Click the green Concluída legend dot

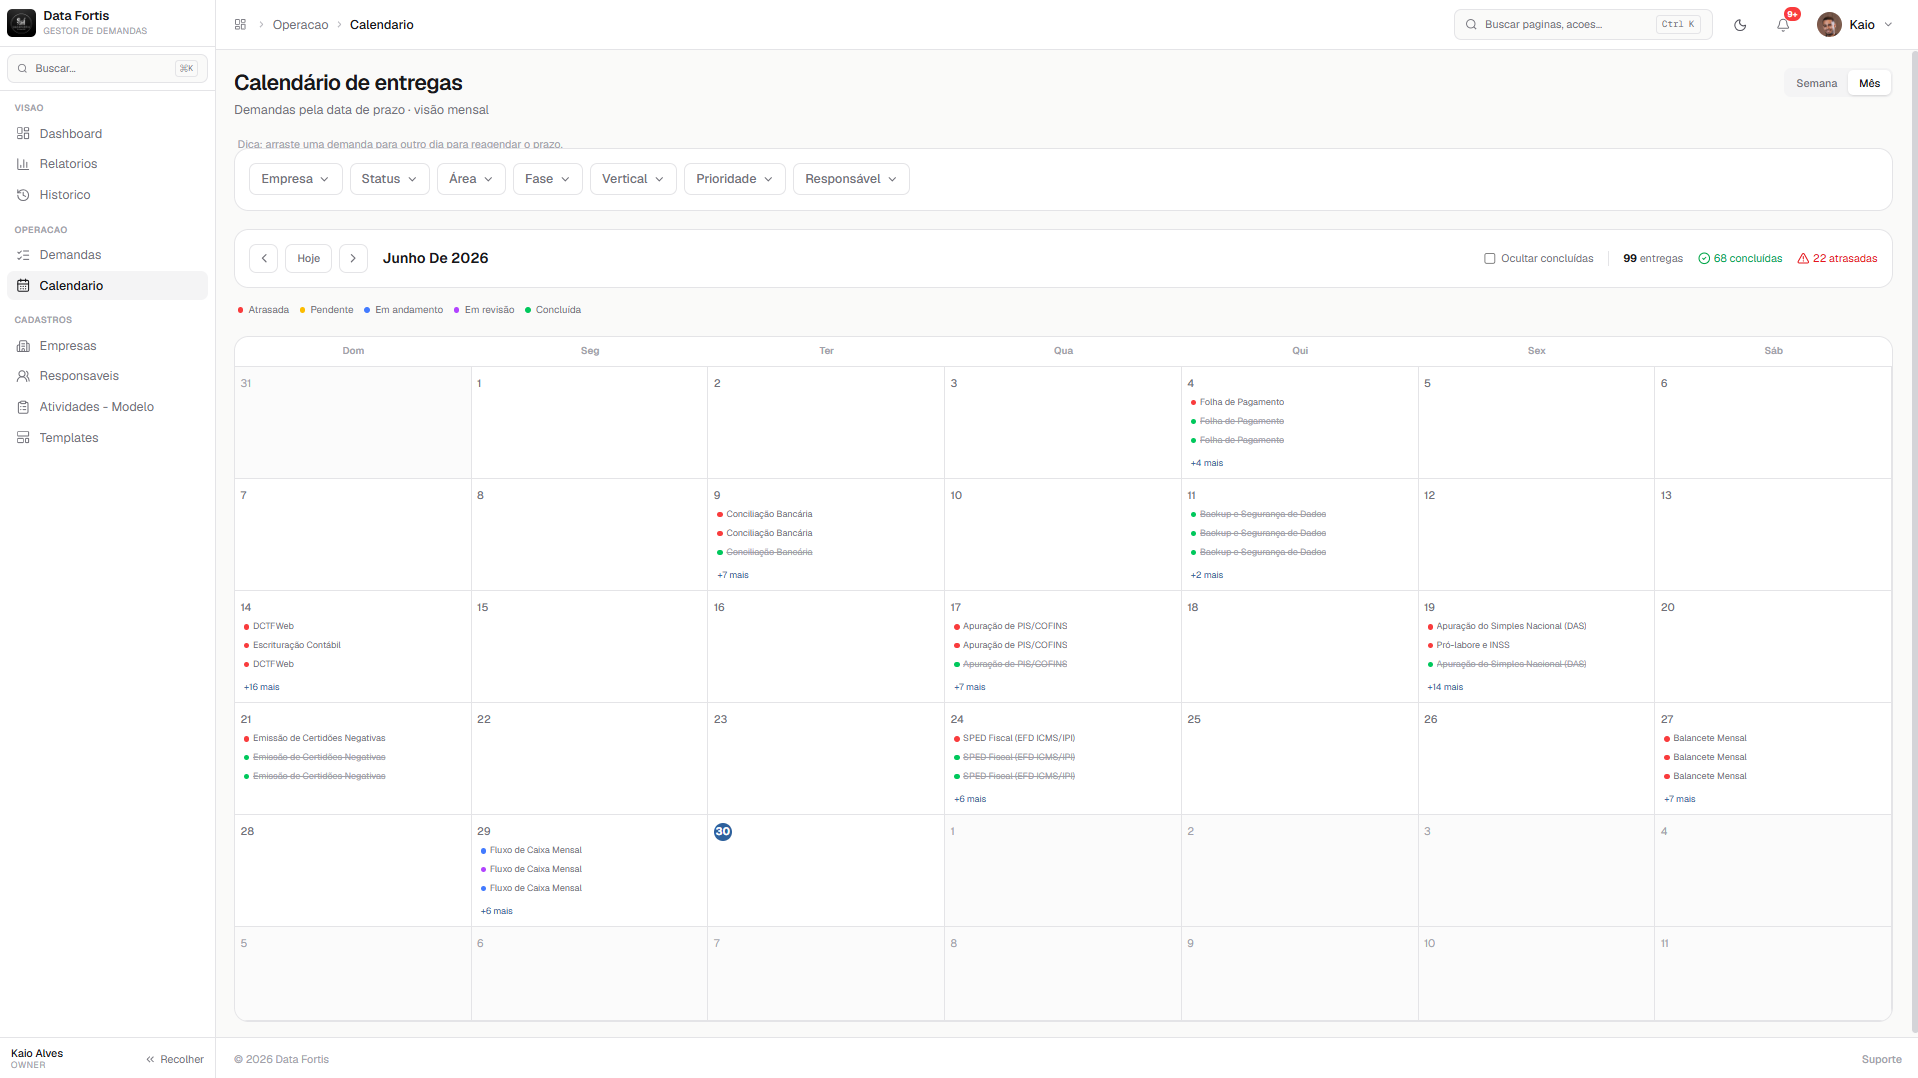[x=528, y=310]
